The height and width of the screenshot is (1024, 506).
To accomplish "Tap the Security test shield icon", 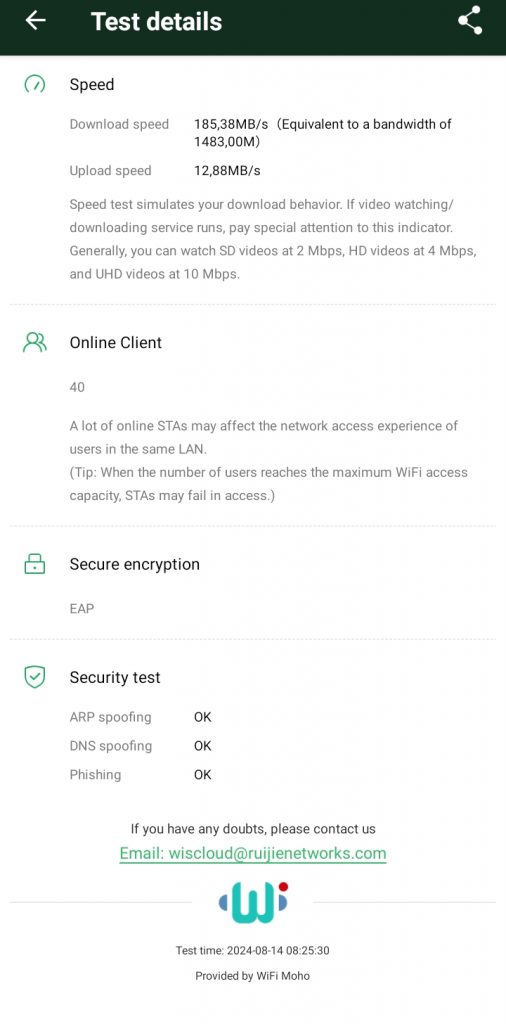I will (35, 677).
